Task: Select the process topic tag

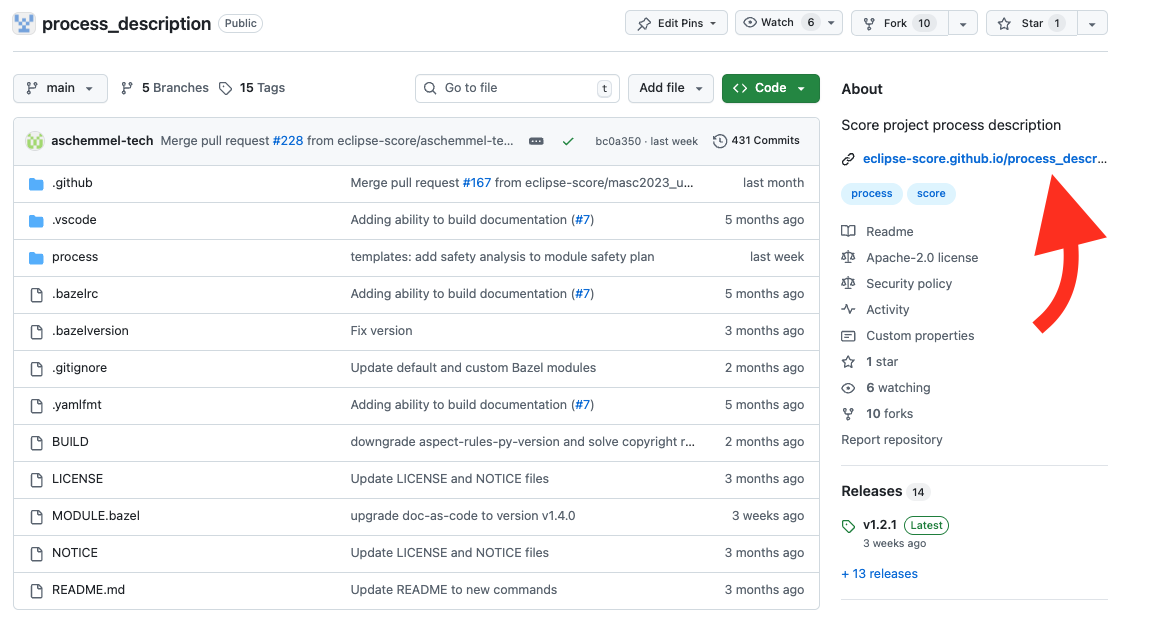Action: point(871,193)
